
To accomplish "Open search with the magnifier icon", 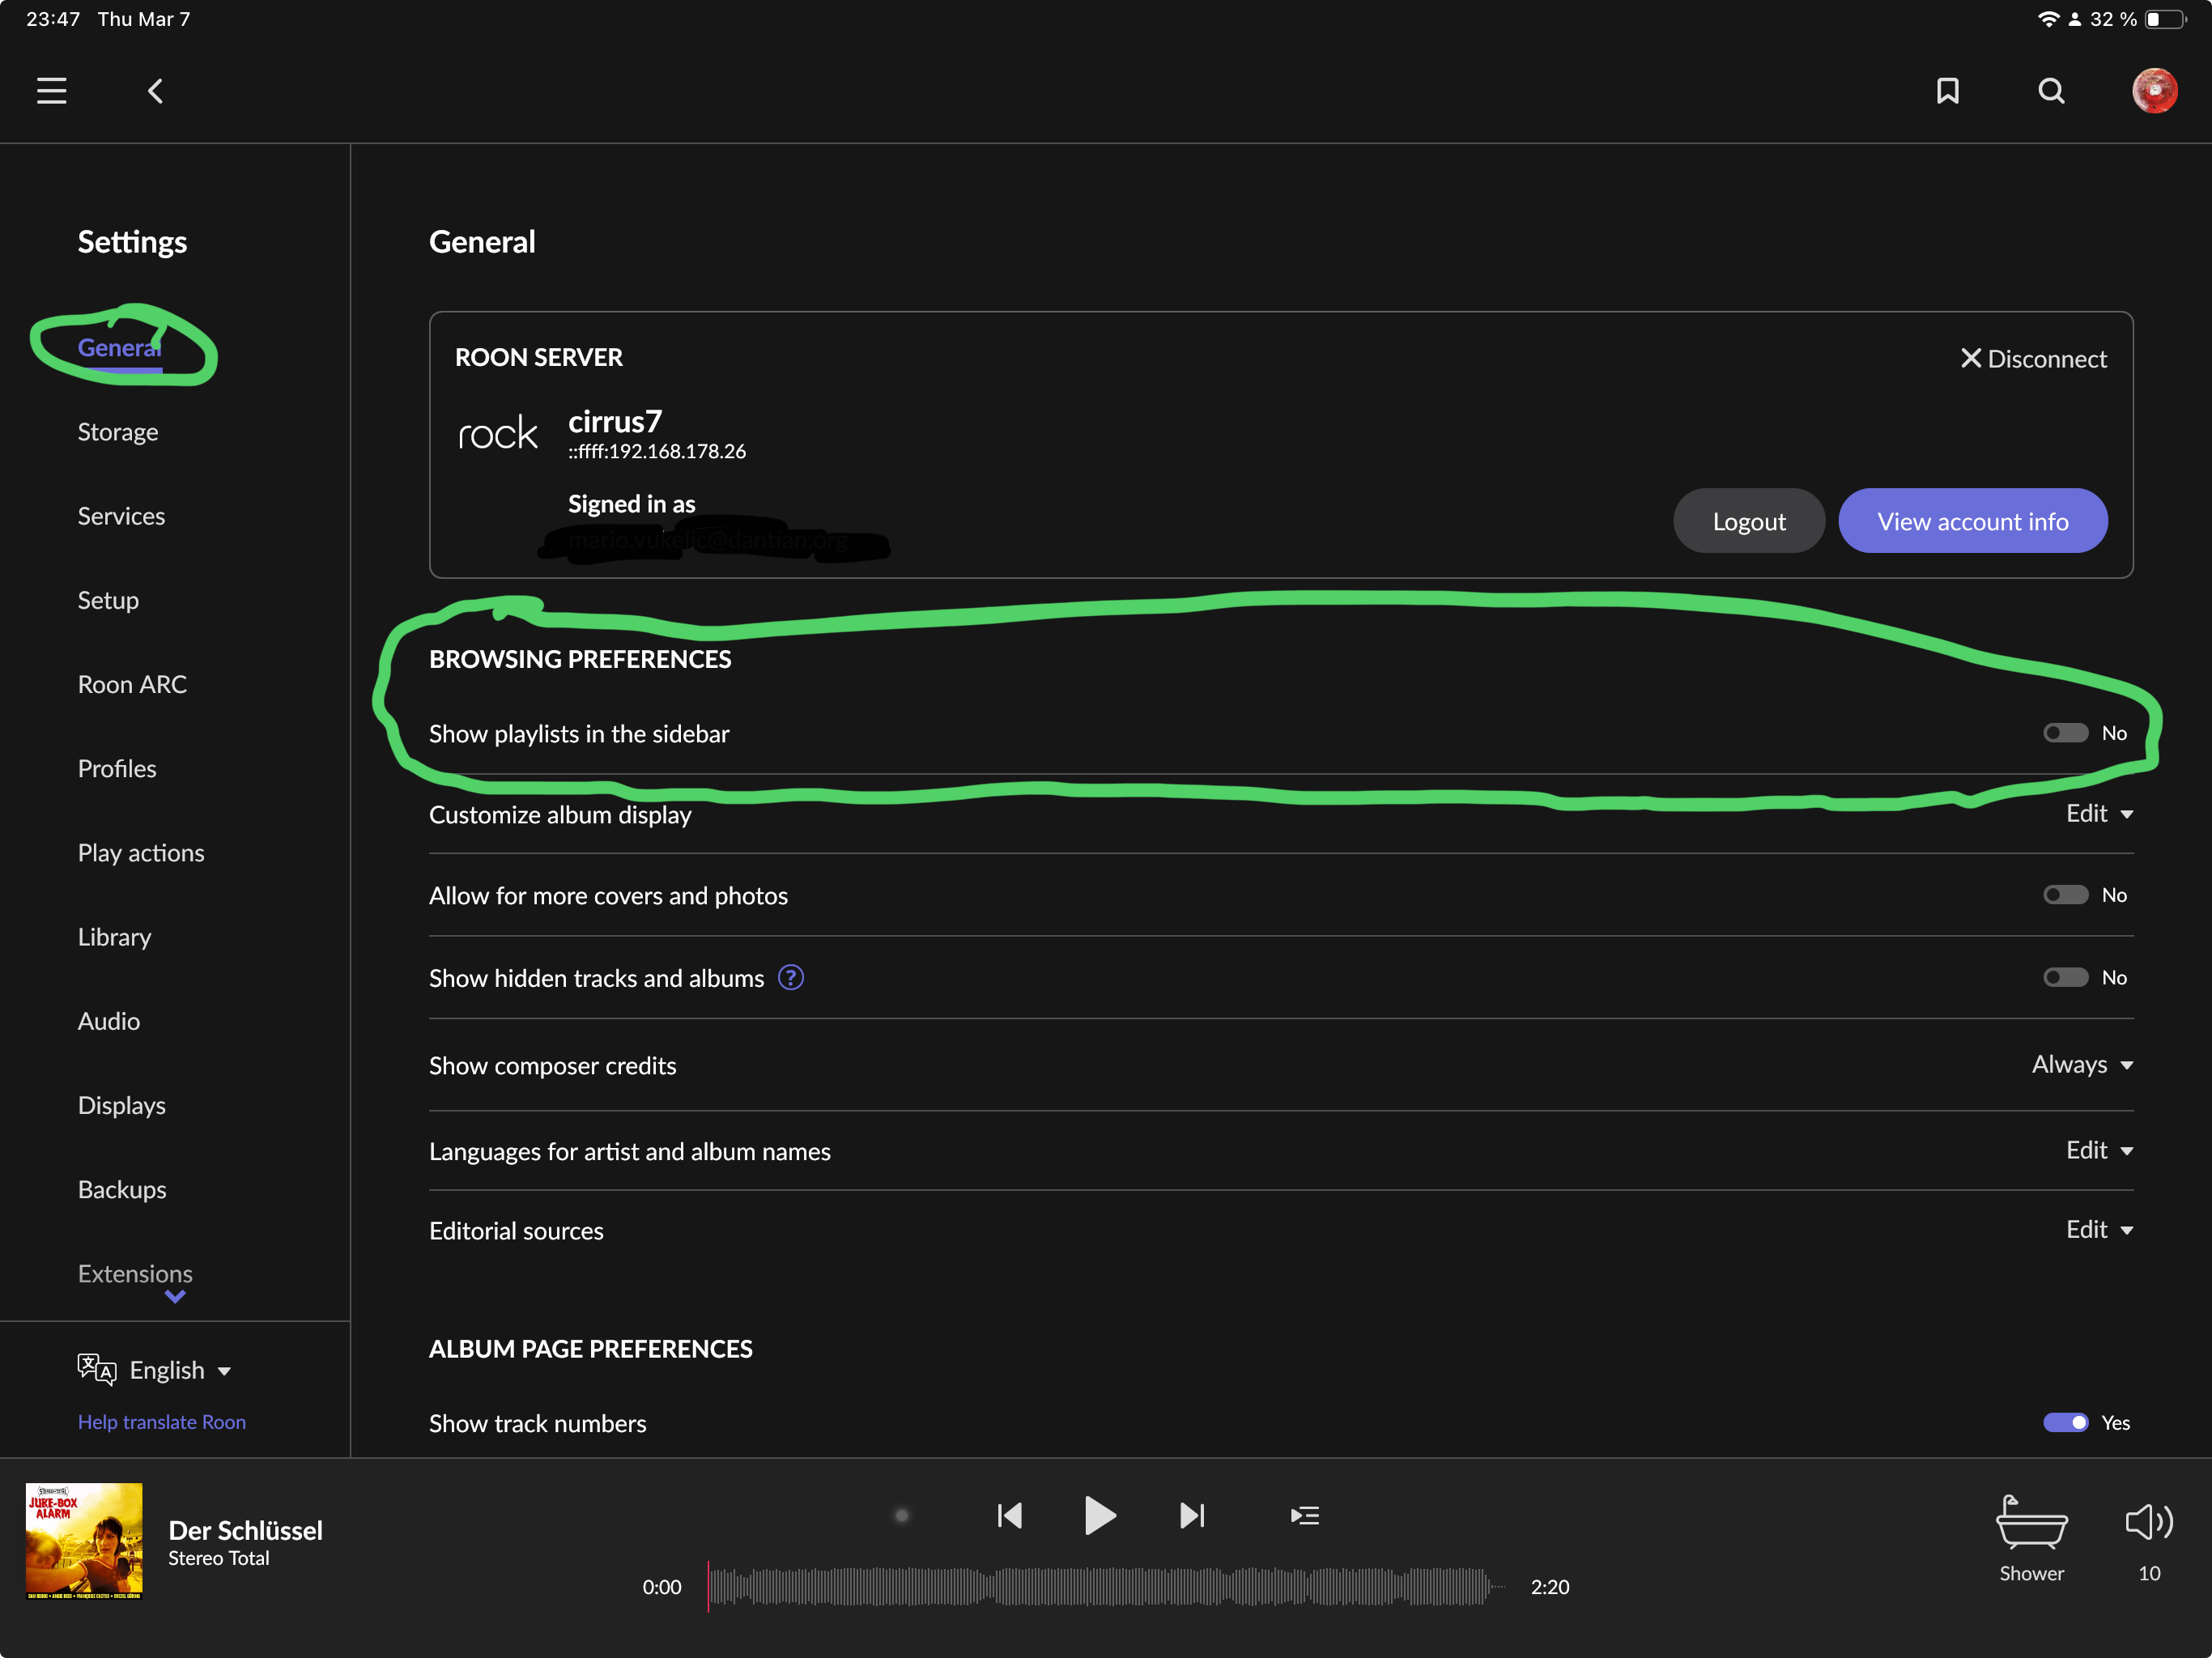I will [2051, 91].
